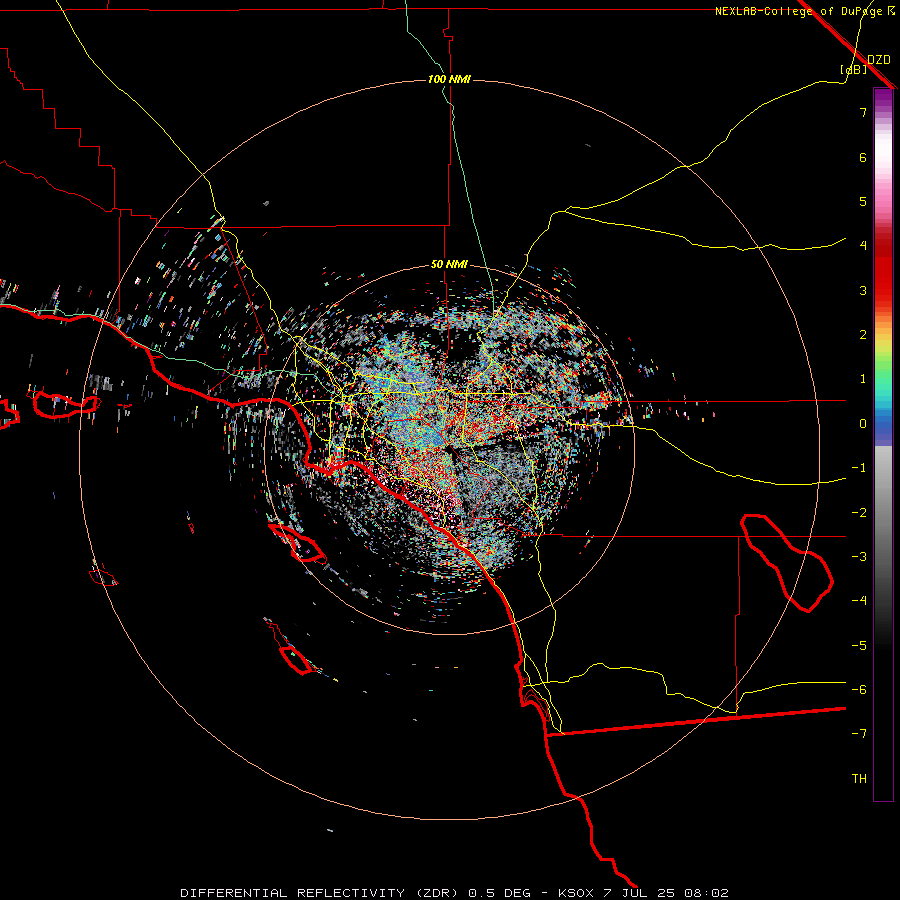The height and width of the screenshot is (900, 900).
Task: Click the 5 value on the color scale
Action: pos(863,201)
